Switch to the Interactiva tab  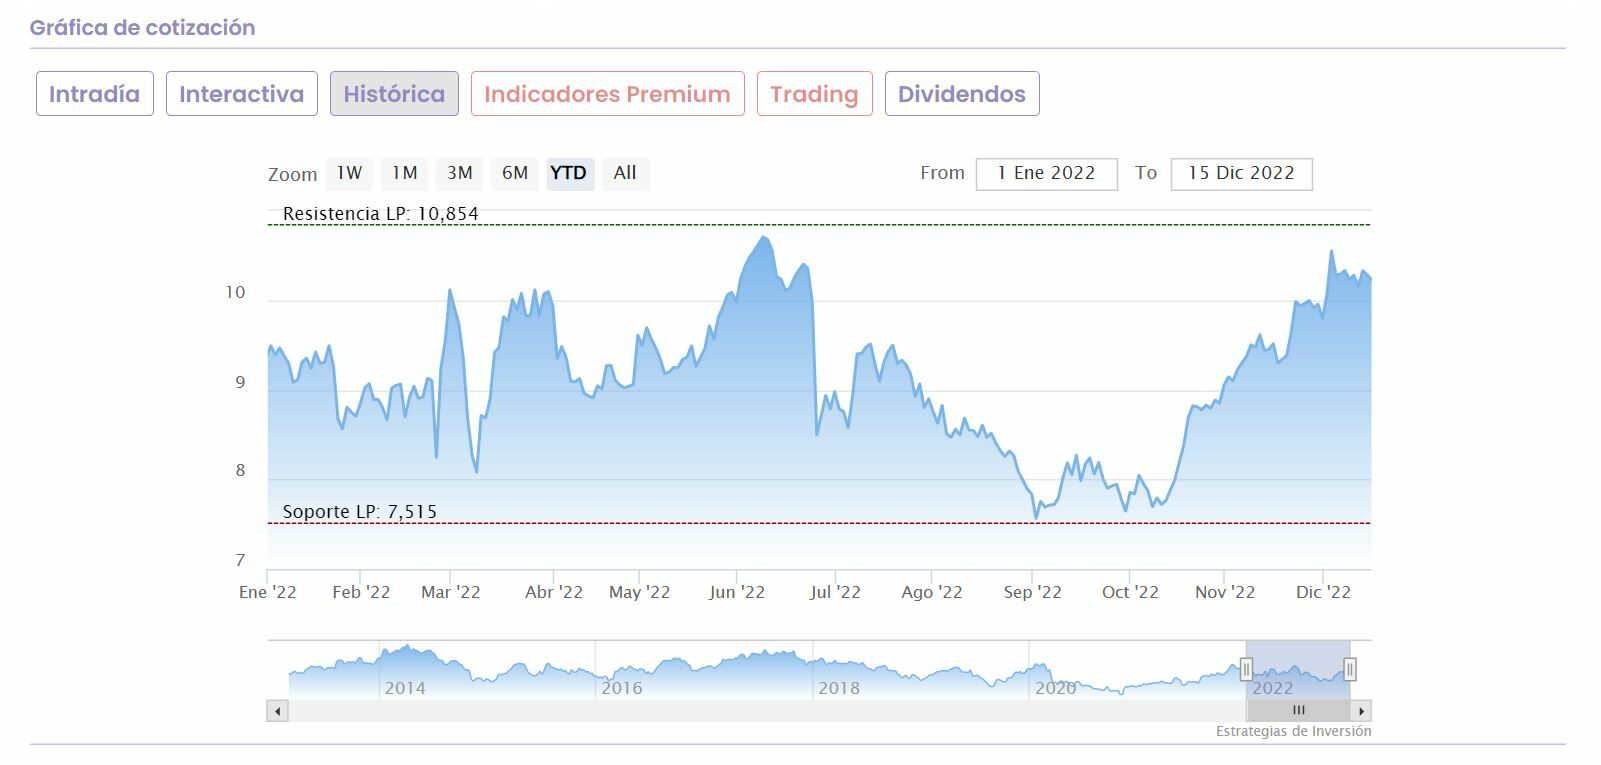tap(242, 94)
